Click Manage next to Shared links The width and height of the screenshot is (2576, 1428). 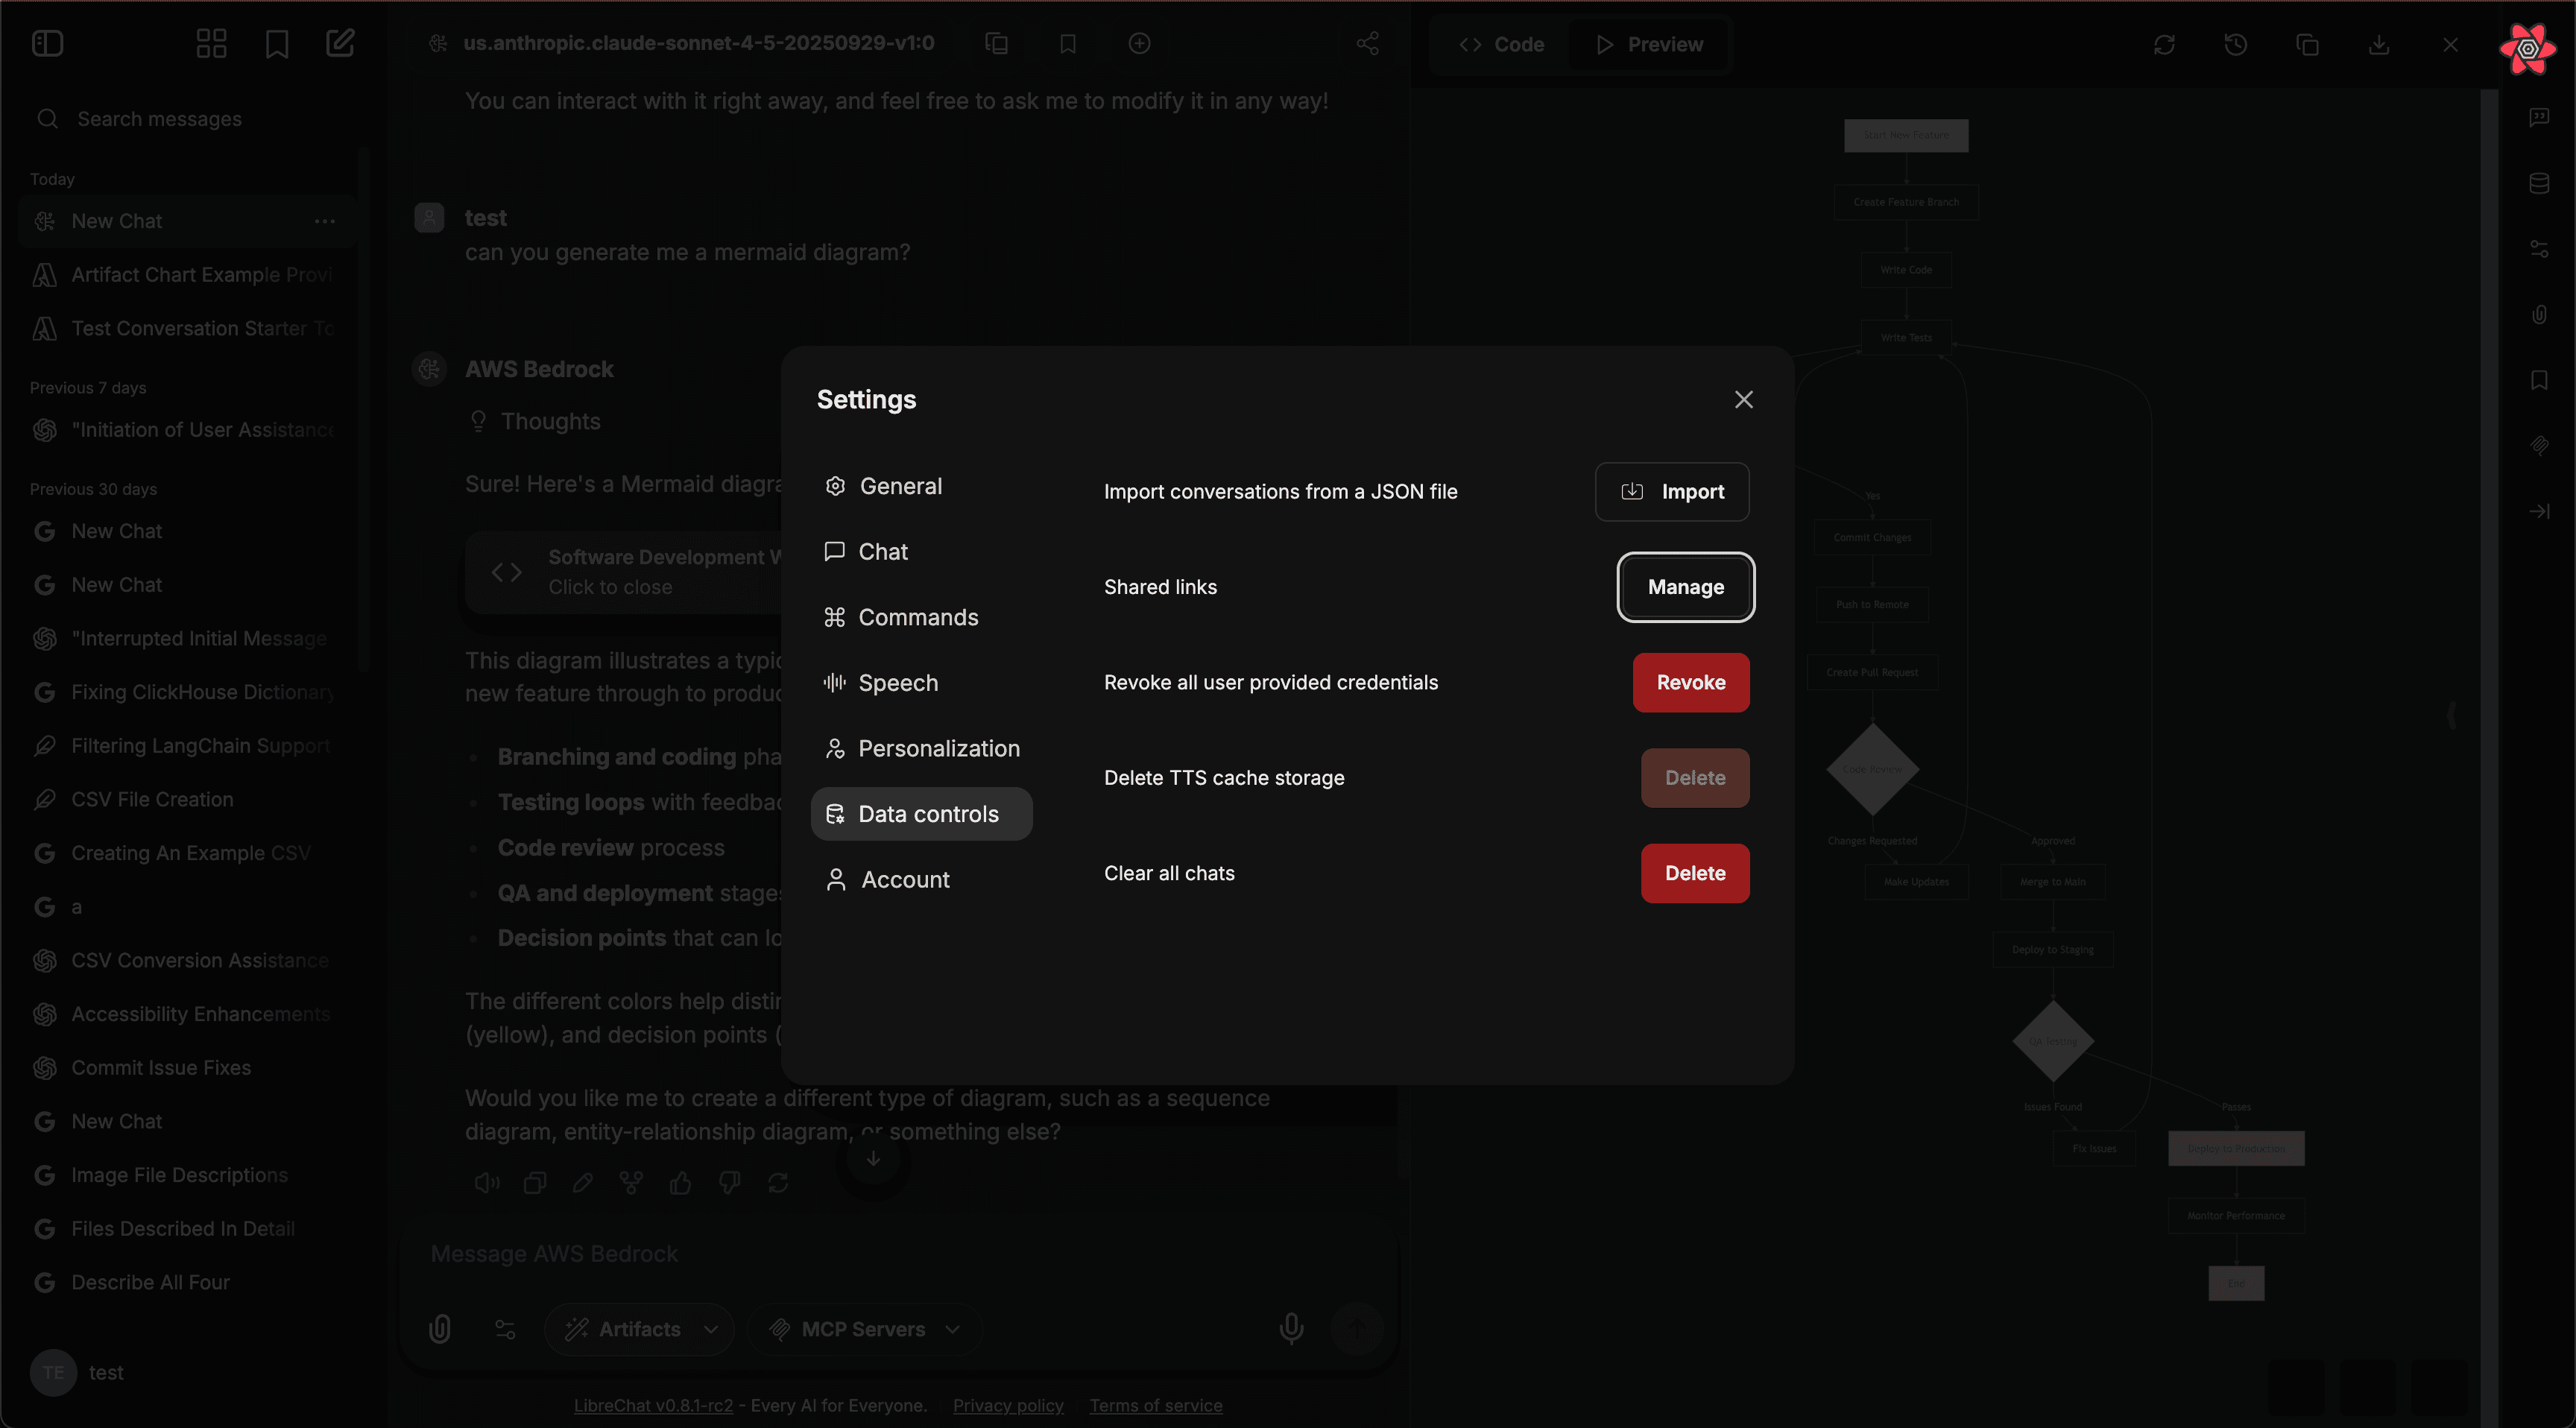click(1686, 587)
